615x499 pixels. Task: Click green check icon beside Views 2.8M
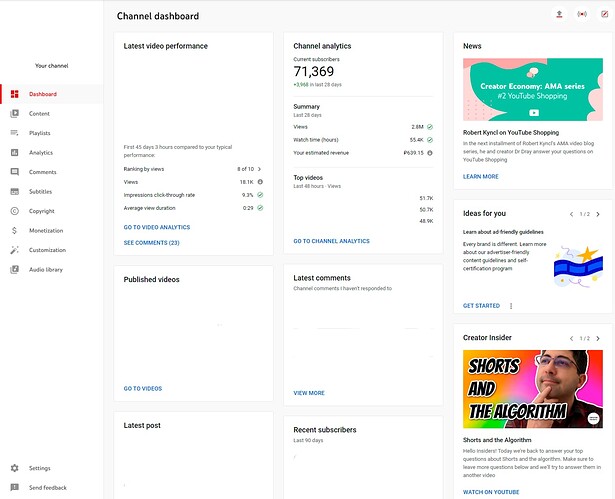point(430,127)
